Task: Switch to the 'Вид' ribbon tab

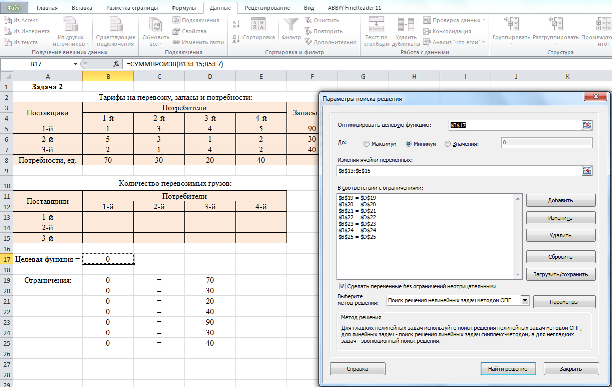Action: coord(309,8)
